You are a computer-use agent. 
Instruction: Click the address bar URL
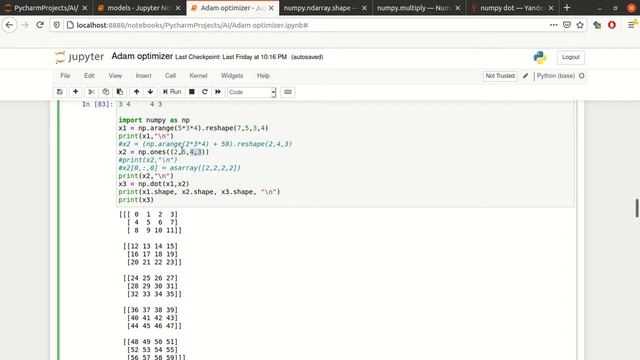(192, 25)
